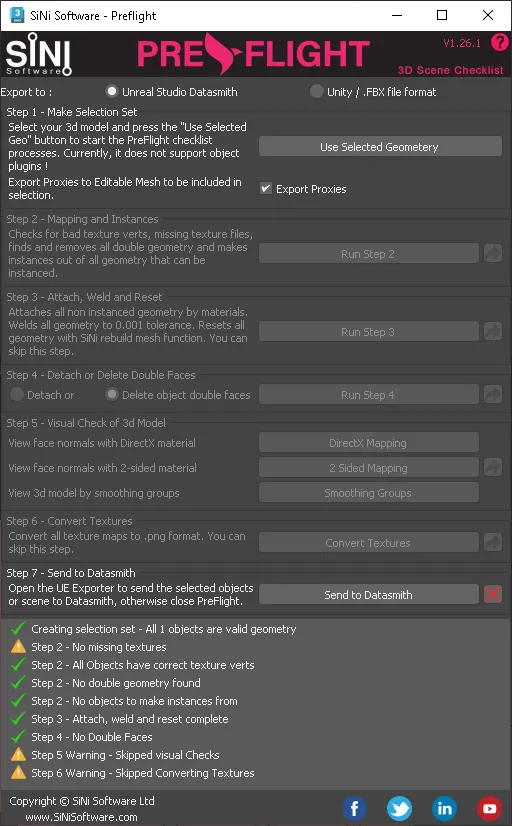Screen dimensions: 512x826
Task: Click the red X beside Send to Datasmith
Action: (x=493, y=594)
